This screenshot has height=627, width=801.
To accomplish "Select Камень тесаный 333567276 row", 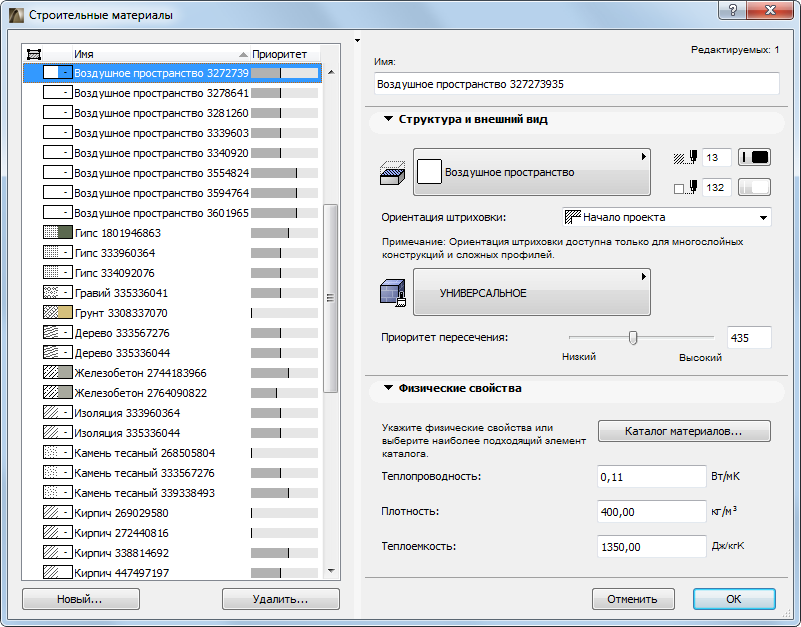I will tap(172, 473).
